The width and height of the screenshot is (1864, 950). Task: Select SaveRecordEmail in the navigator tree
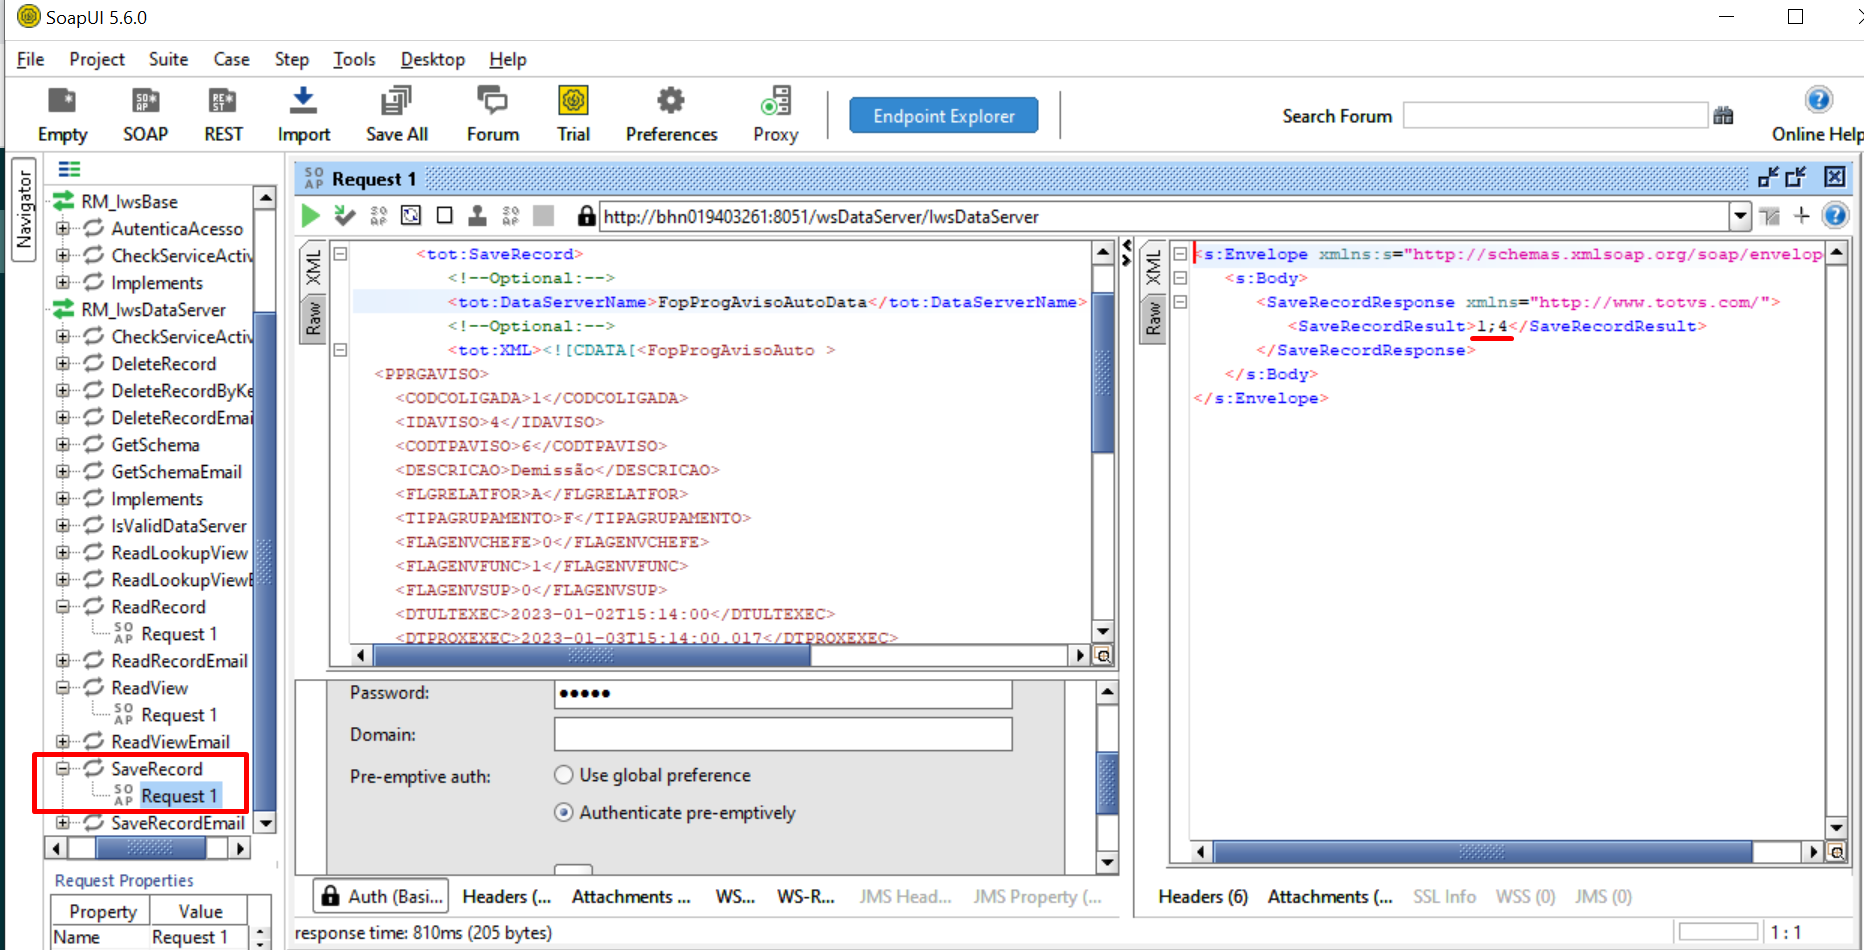coord(178,823)
